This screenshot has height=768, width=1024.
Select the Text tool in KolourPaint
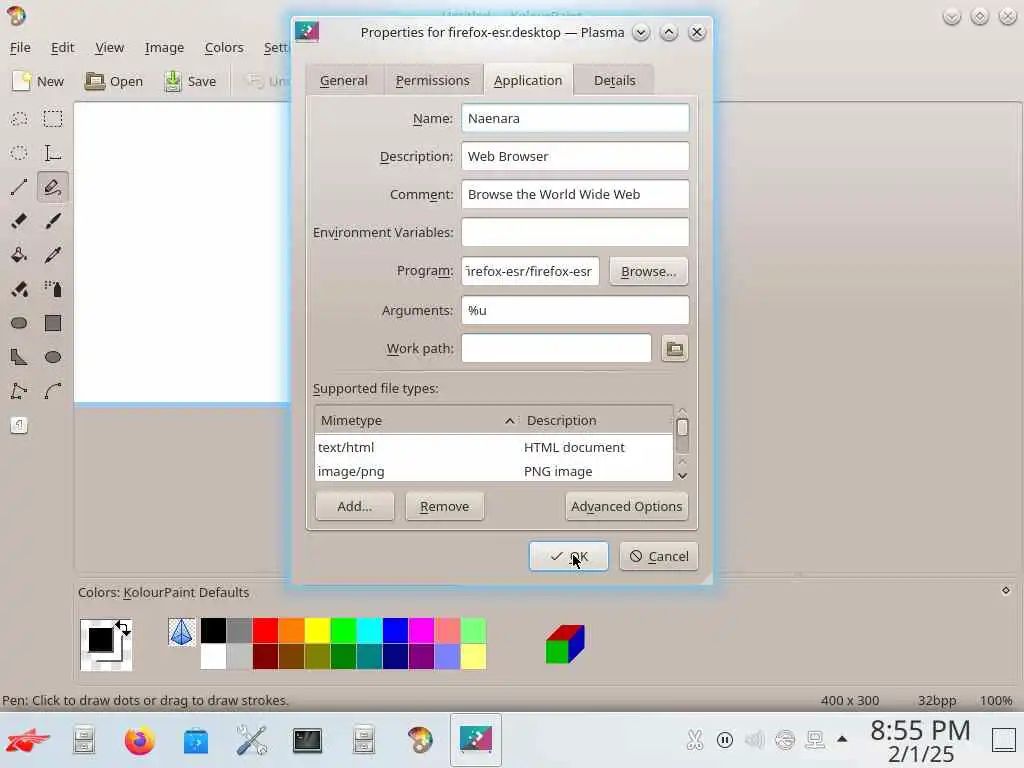[x=53, y=153]
